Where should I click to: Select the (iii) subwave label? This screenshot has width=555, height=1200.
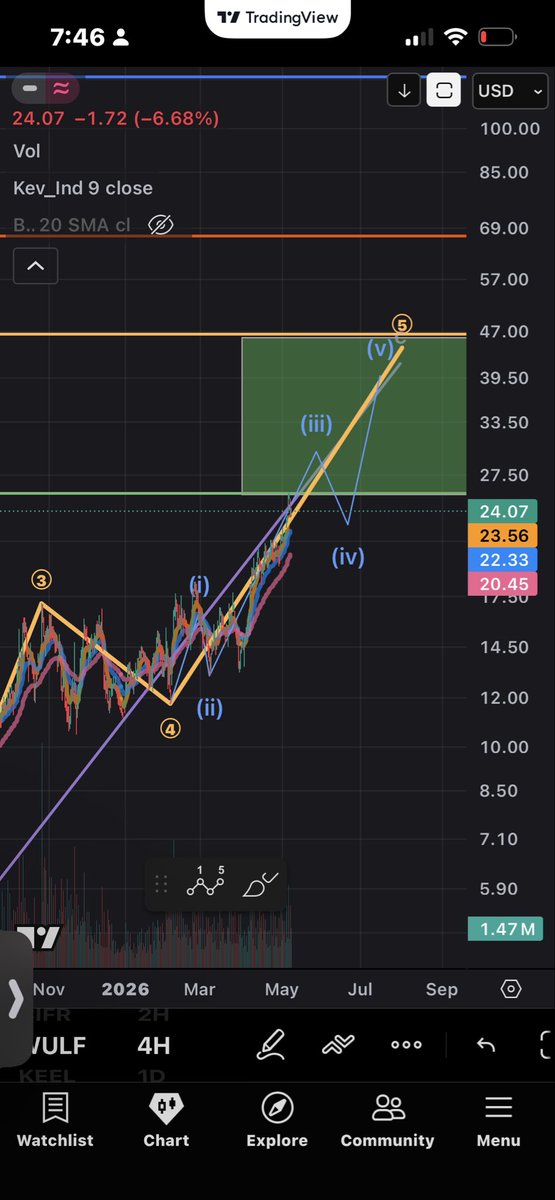pyautogui.click(x=316, y=424)
